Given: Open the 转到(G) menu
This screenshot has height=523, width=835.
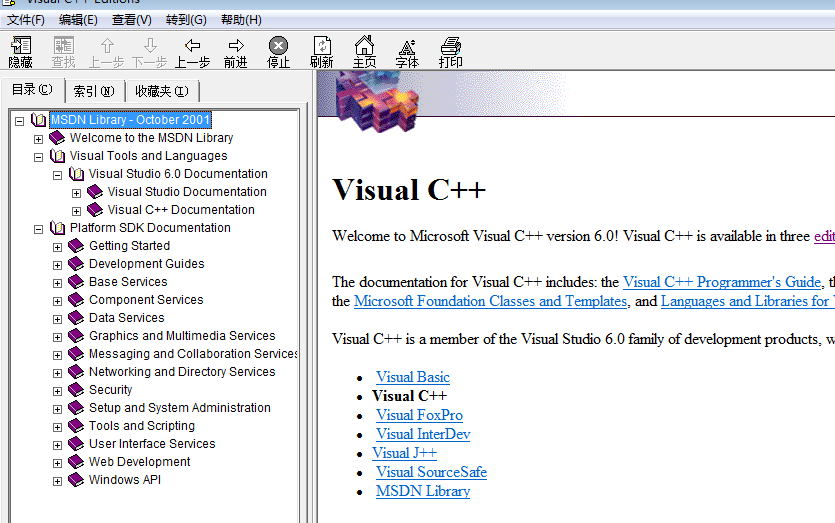Looking at the screenshot, I should (x=186, y=20).
